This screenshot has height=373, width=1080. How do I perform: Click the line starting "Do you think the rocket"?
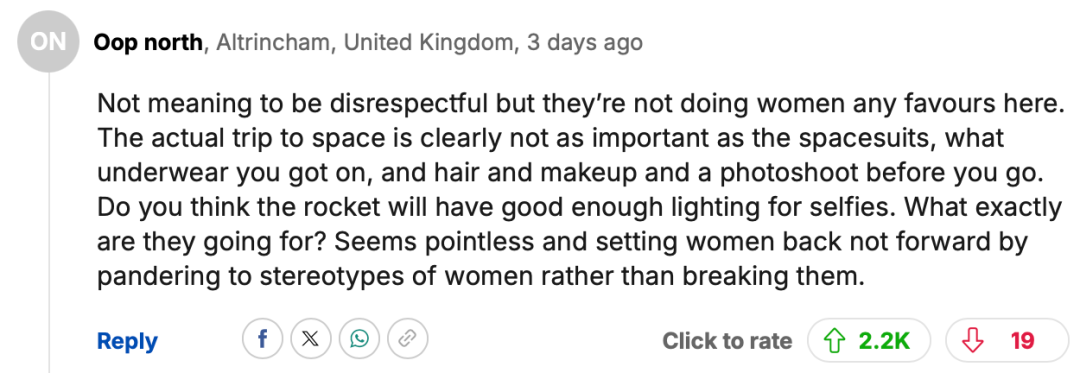(580, 207)
